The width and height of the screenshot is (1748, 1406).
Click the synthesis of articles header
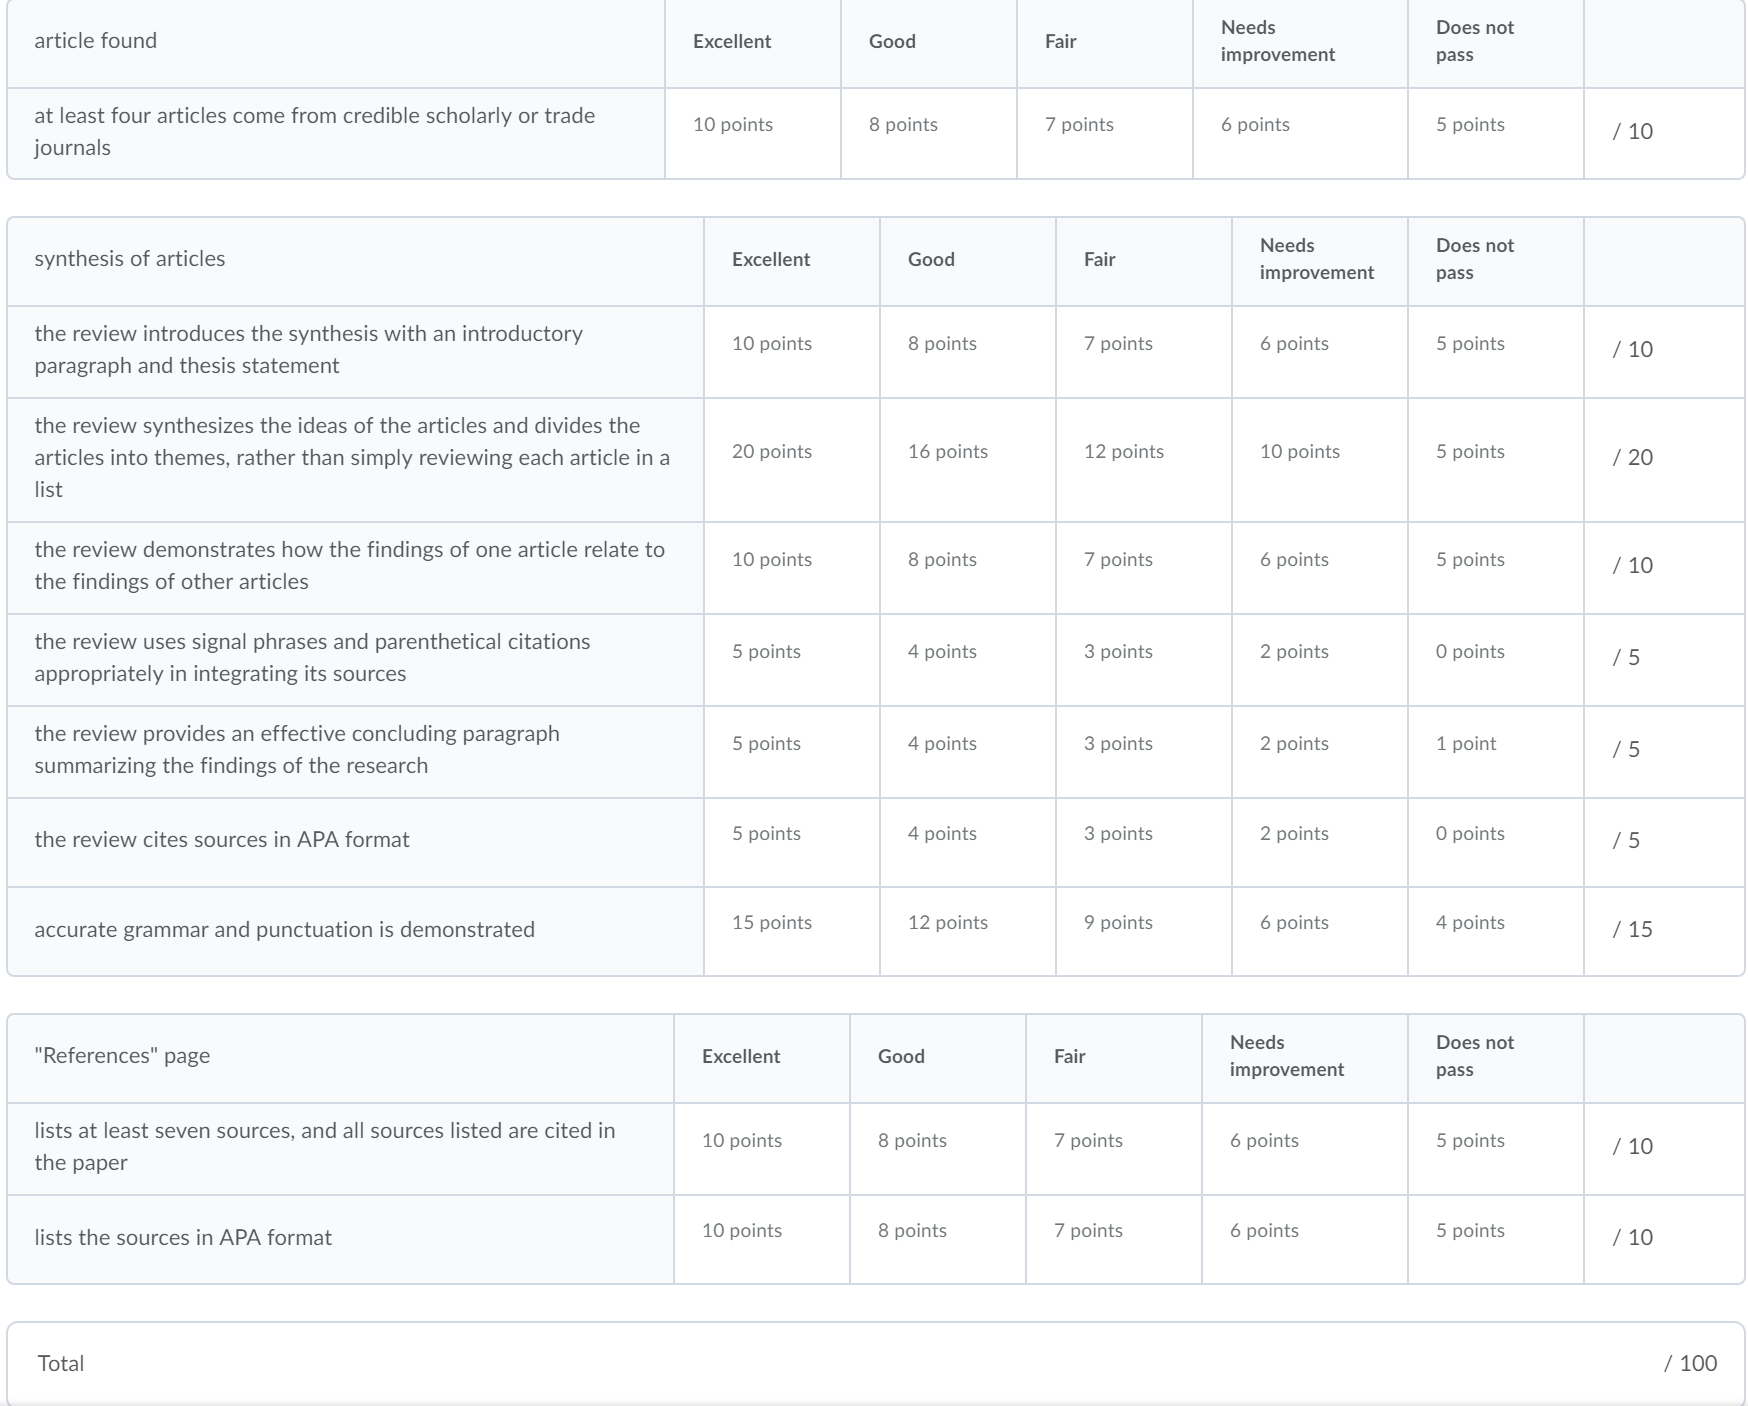click(x=130, y=258)
